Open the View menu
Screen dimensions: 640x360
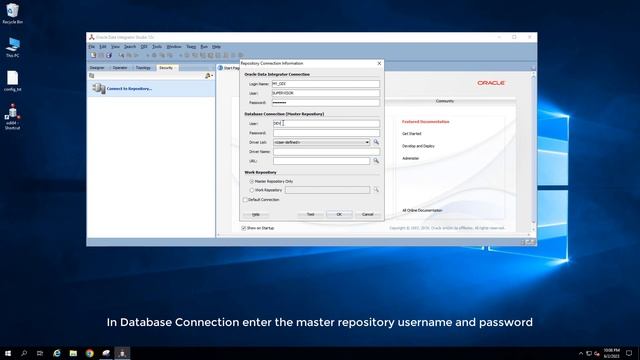click(116, 47)
